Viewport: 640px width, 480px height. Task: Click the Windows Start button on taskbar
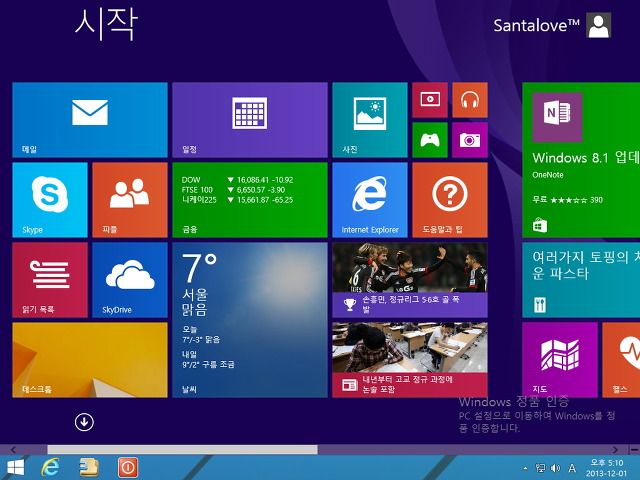point(16,467)
